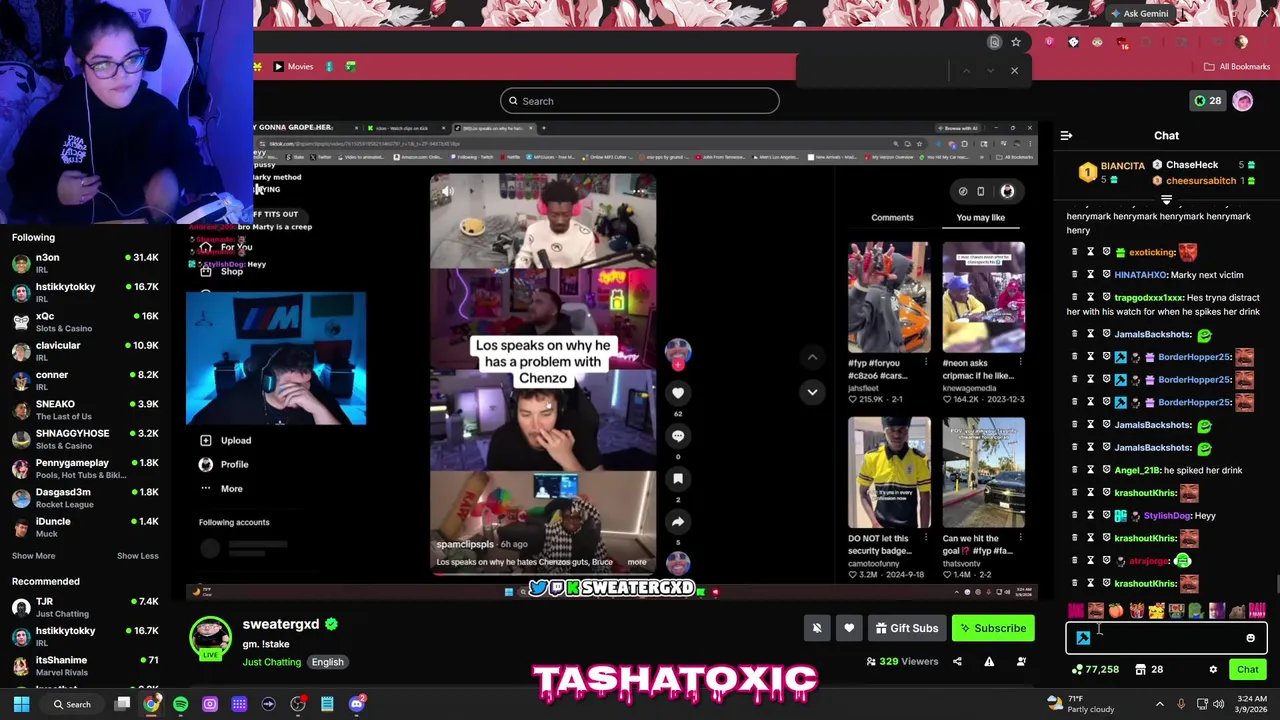1280x720 pixels.
Task: Open xQc channel in Following list
Action: [85, 321]
